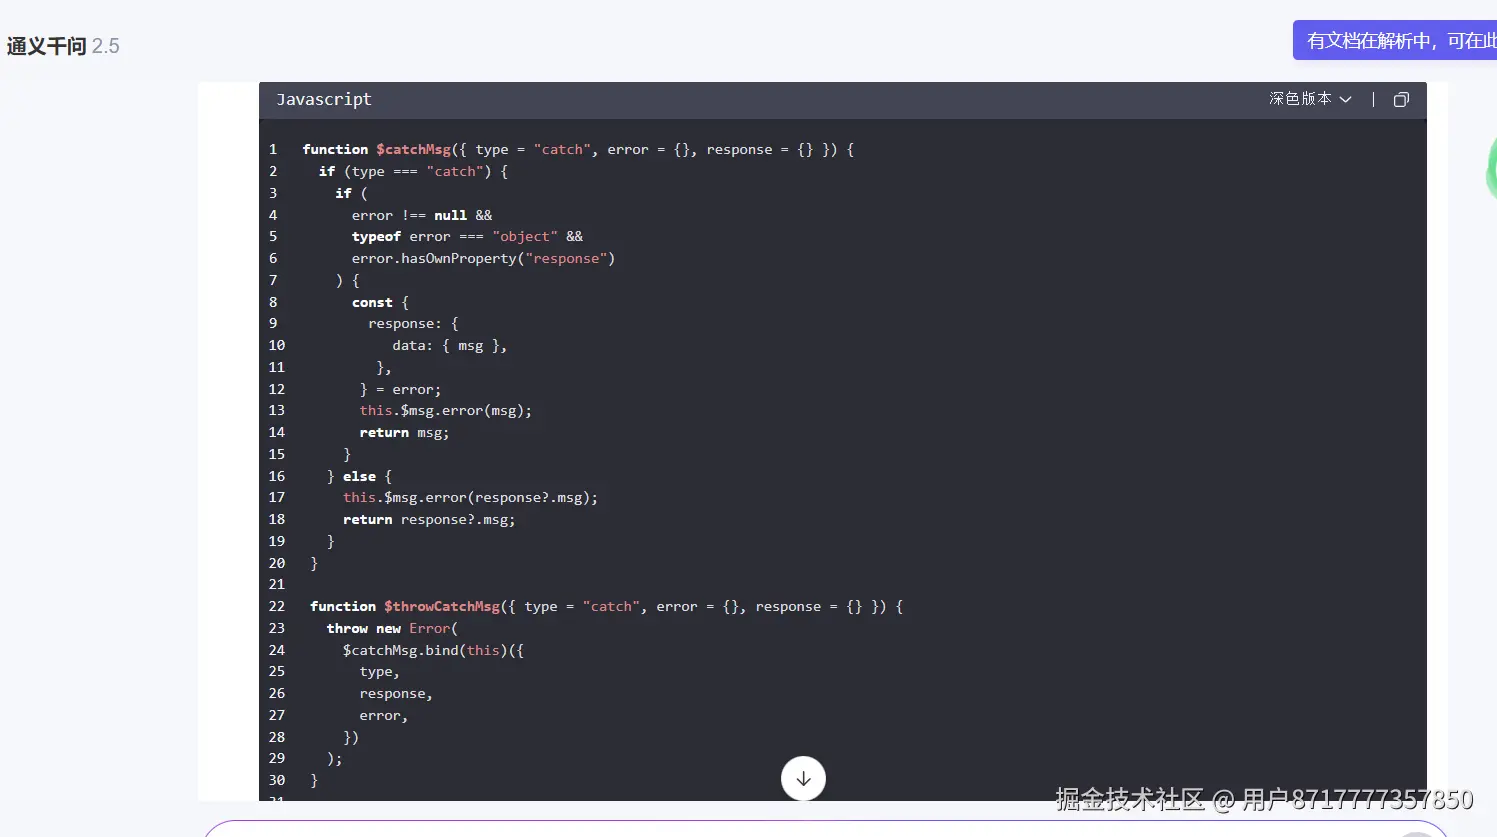Click 'response: {' on line 9
Screen dimensions: 1497x837
413,323
